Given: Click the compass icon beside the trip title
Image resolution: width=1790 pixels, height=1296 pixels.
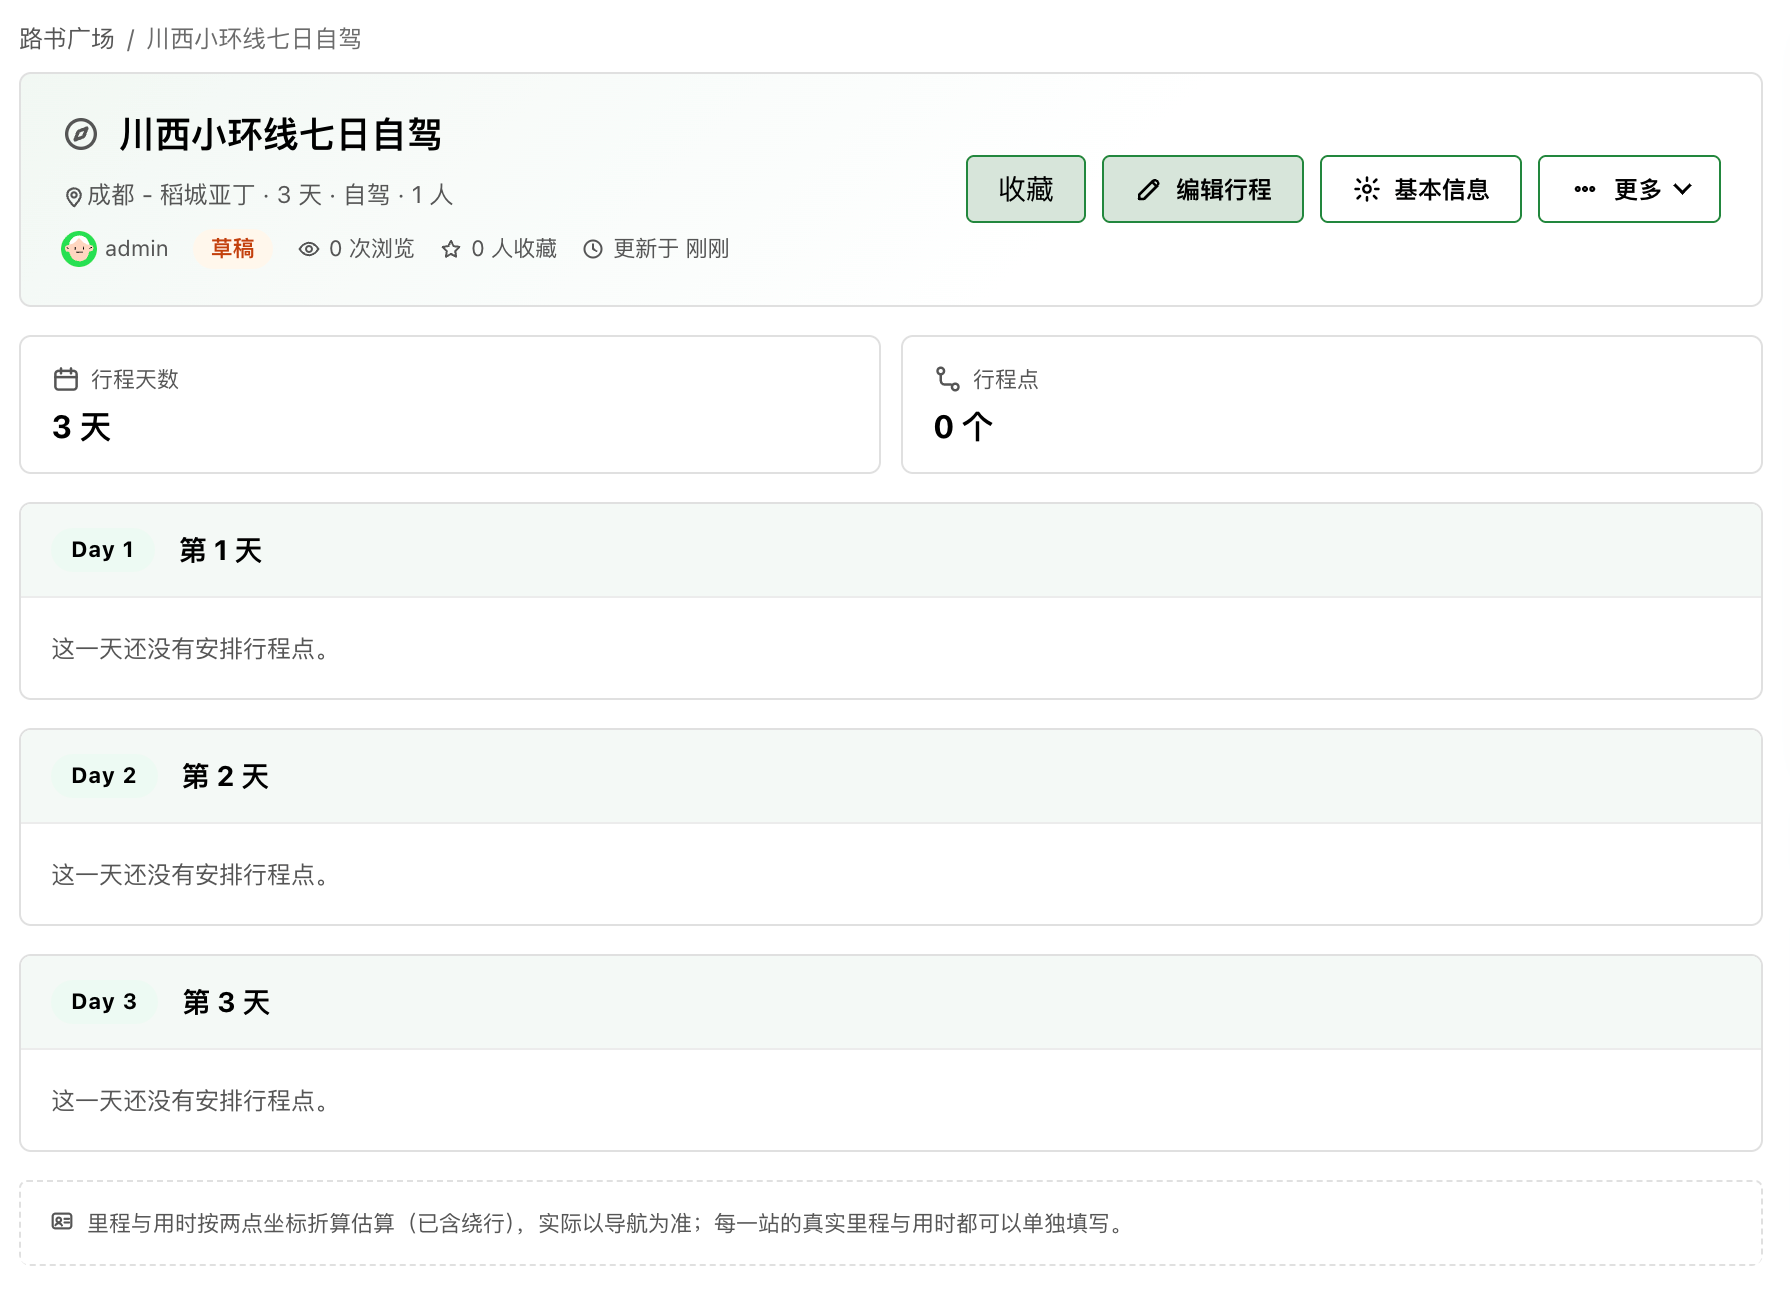Looking at the screenshot, I should 81,134.
